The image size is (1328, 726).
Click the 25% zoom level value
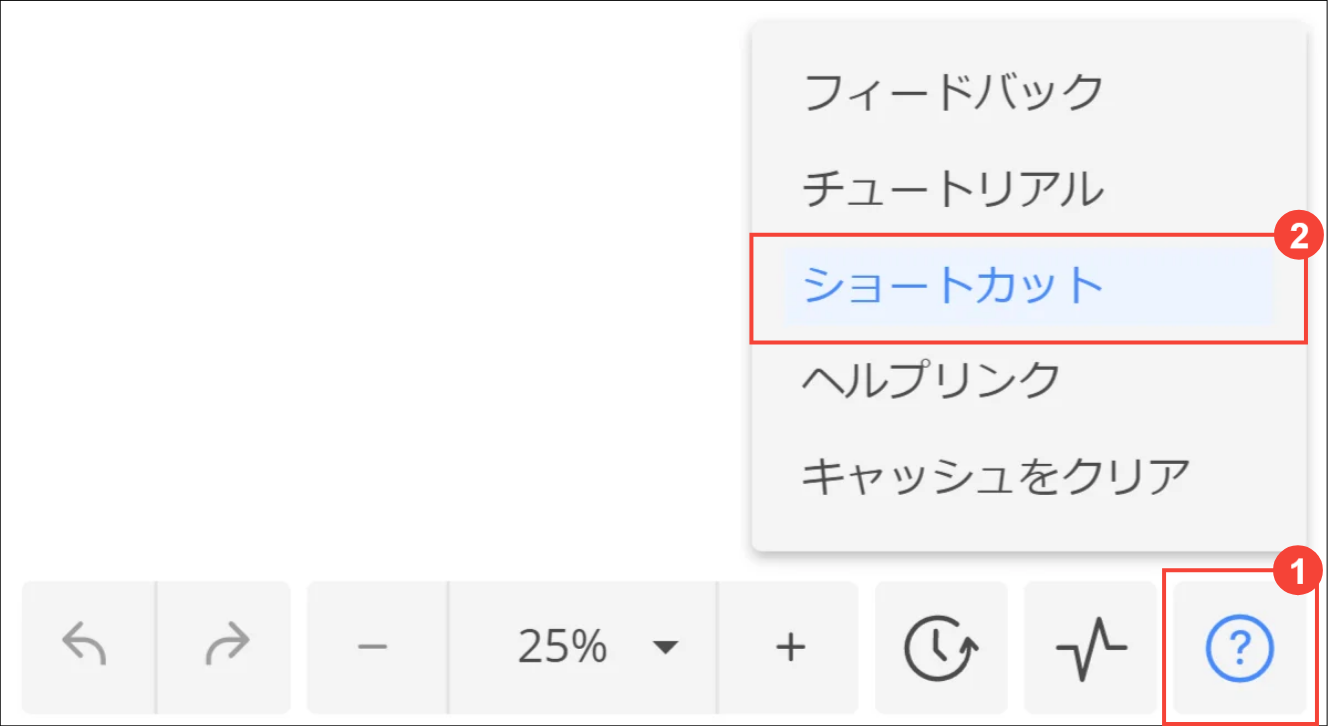pyautogui.click(x=562, y=648)
